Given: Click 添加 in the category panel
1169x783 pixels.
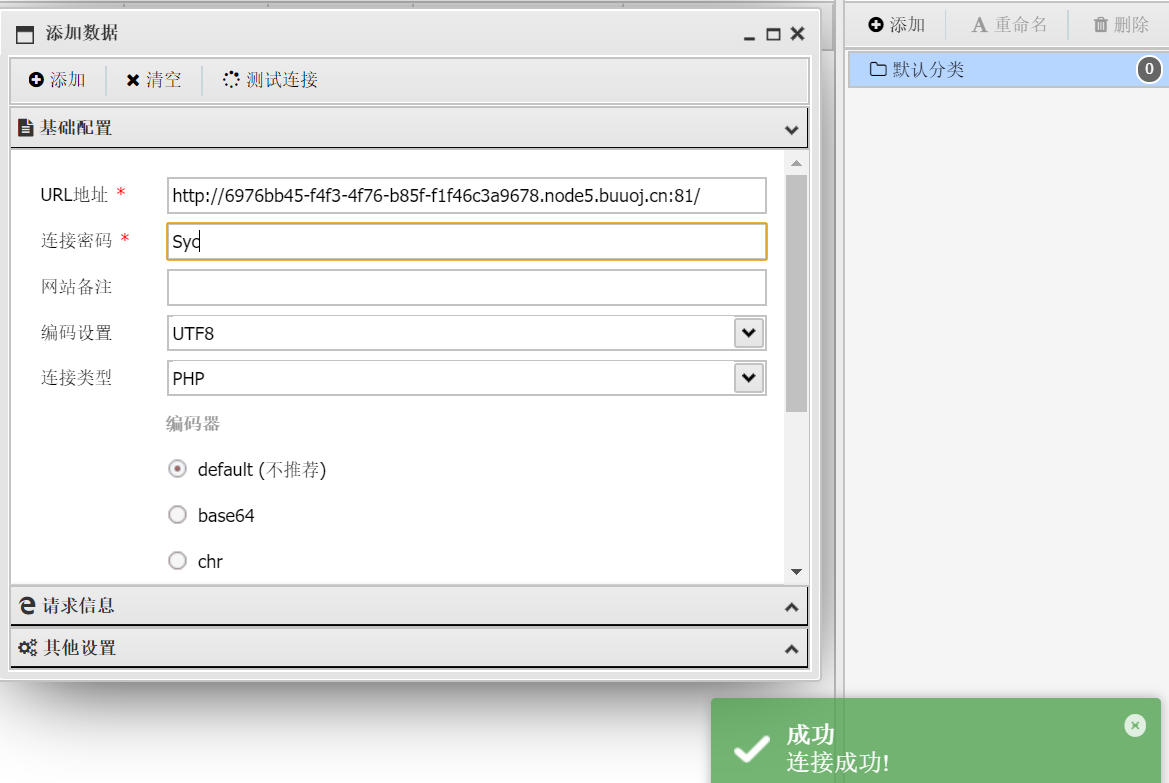Looking at the screenshot, I should click(896, 25).
